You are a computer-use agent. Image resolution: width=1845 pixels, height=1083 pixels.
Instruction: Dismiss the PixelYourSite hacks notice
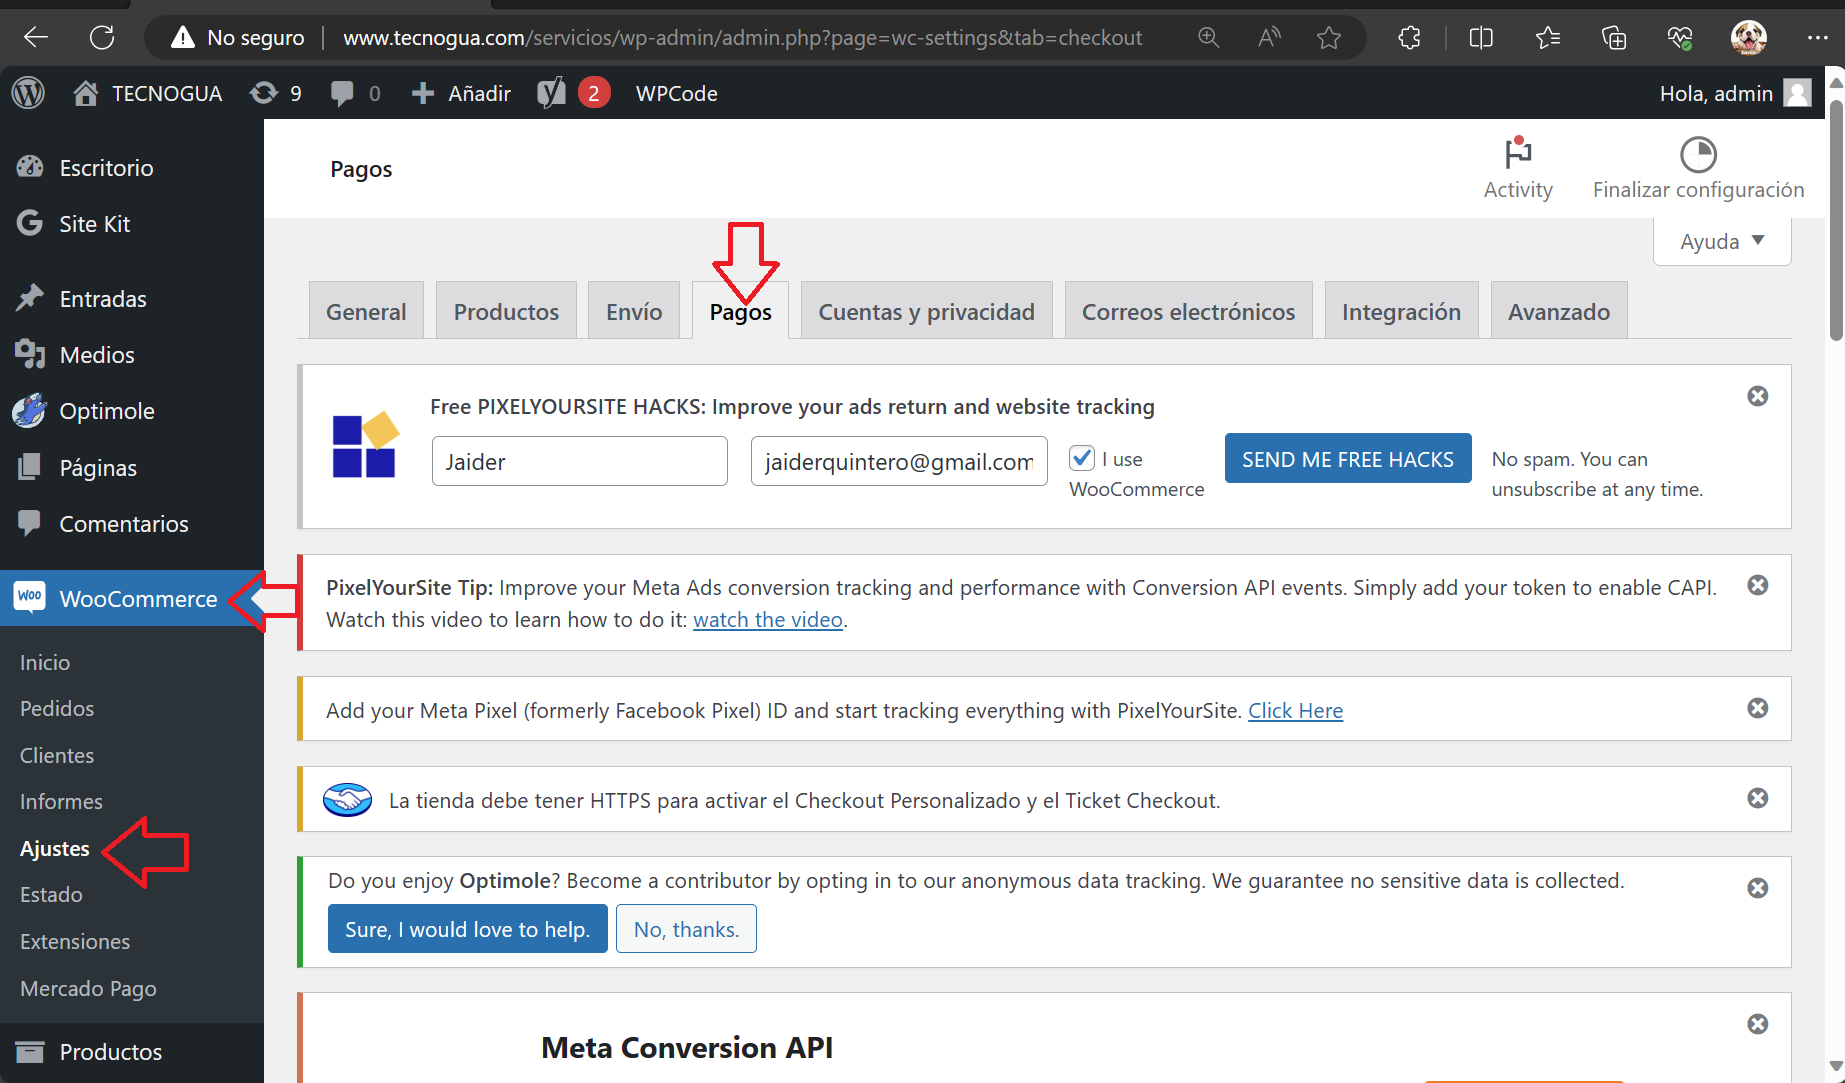coord(1758,396)
